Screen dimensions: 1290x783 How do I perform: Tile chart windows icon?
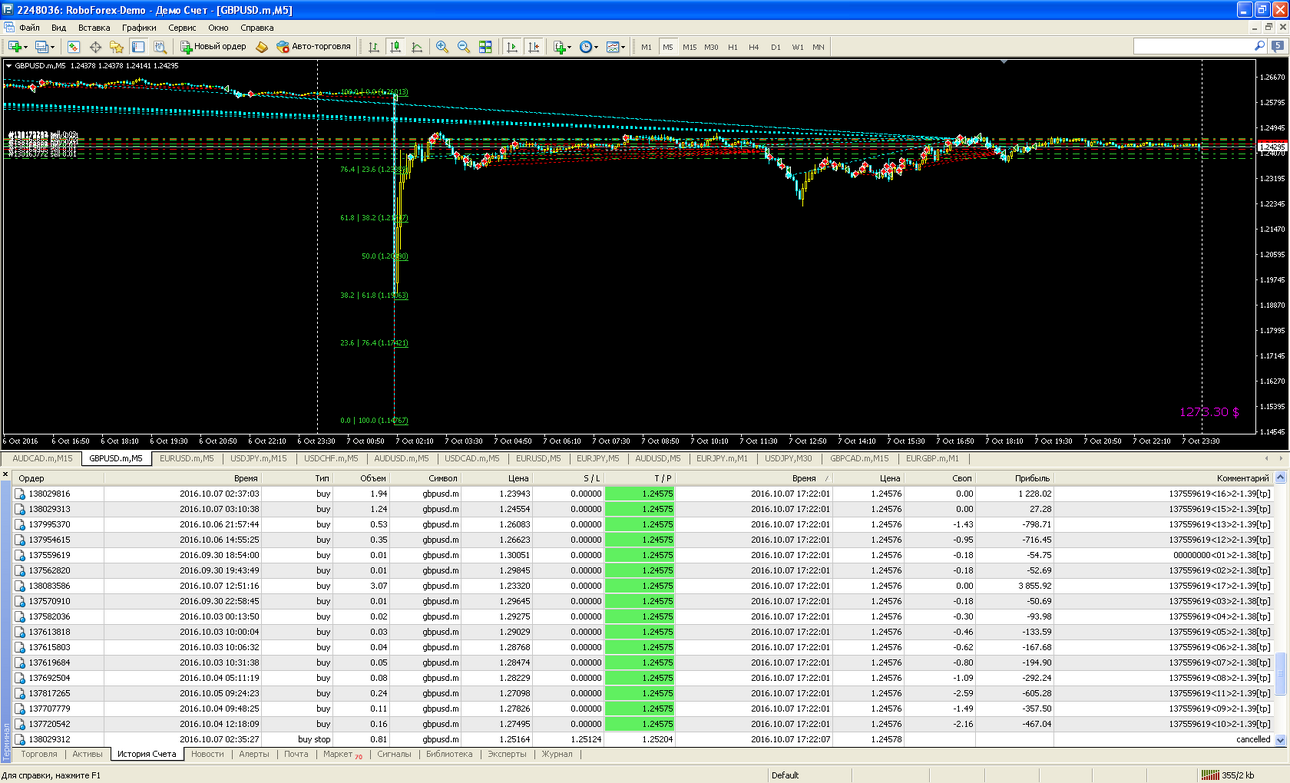pos(486,47)
